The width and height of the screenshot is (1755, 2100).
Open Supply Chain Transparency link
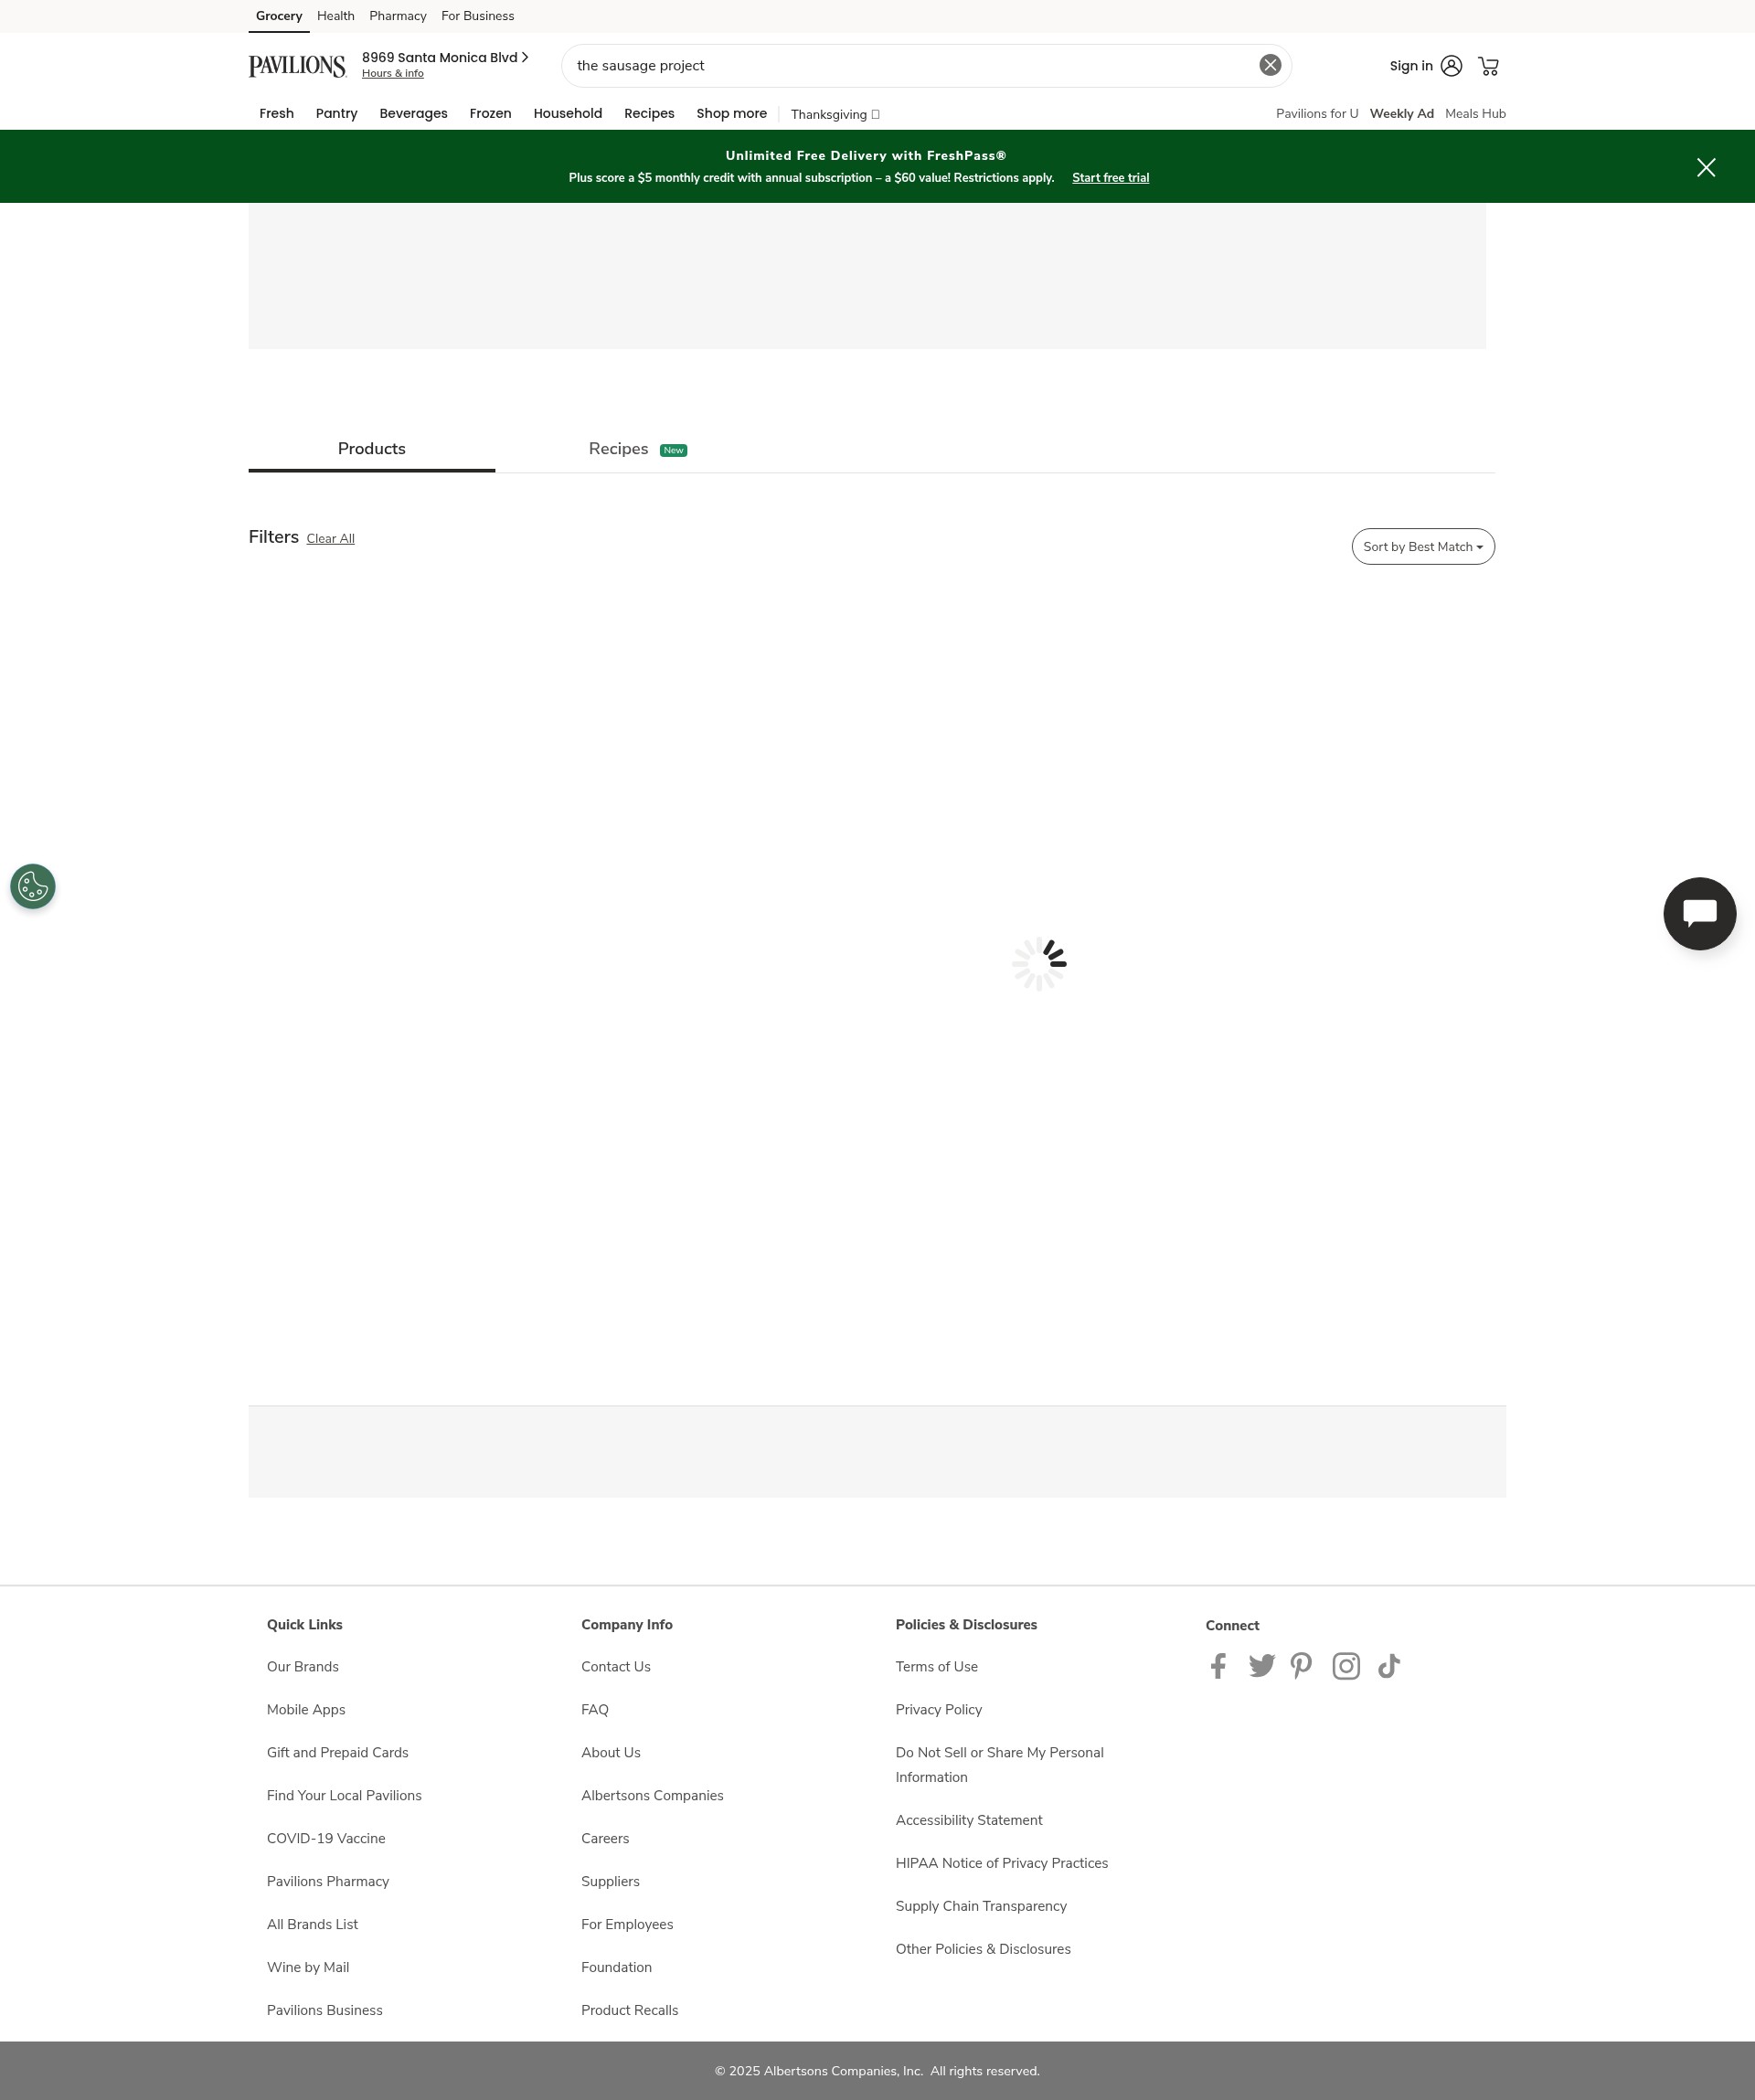[980, 1907]
